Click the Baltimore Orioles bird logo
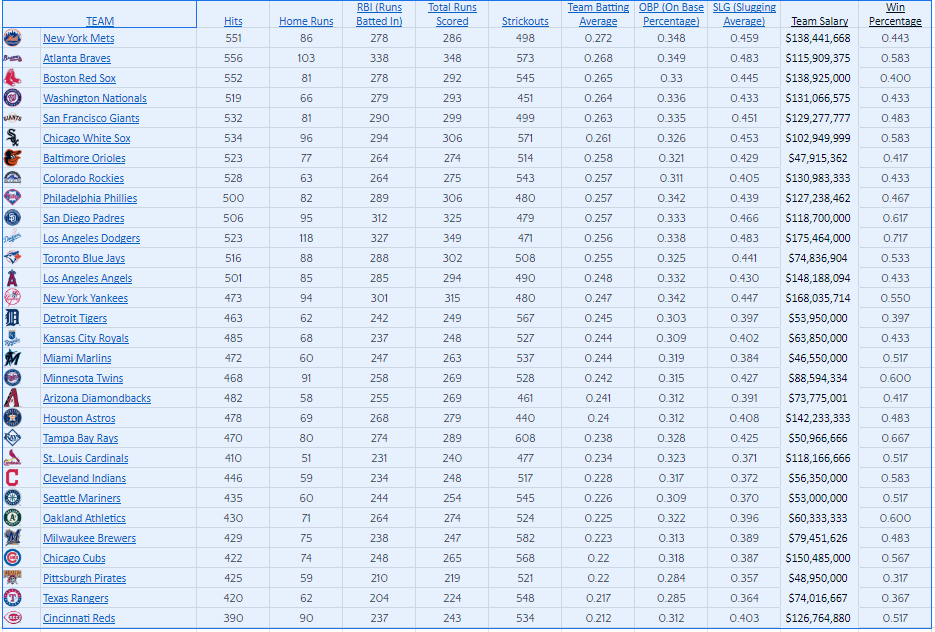The width and height of the screenshot is (935, 632). (12, 158)
